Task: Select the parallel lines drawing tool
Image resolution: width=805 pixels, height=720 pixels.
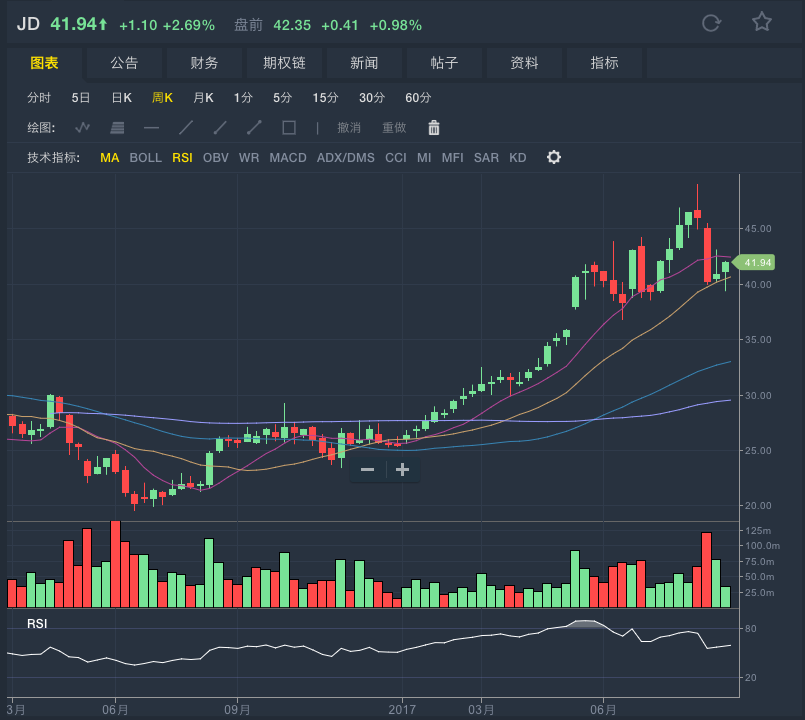Action: point(117,127)
